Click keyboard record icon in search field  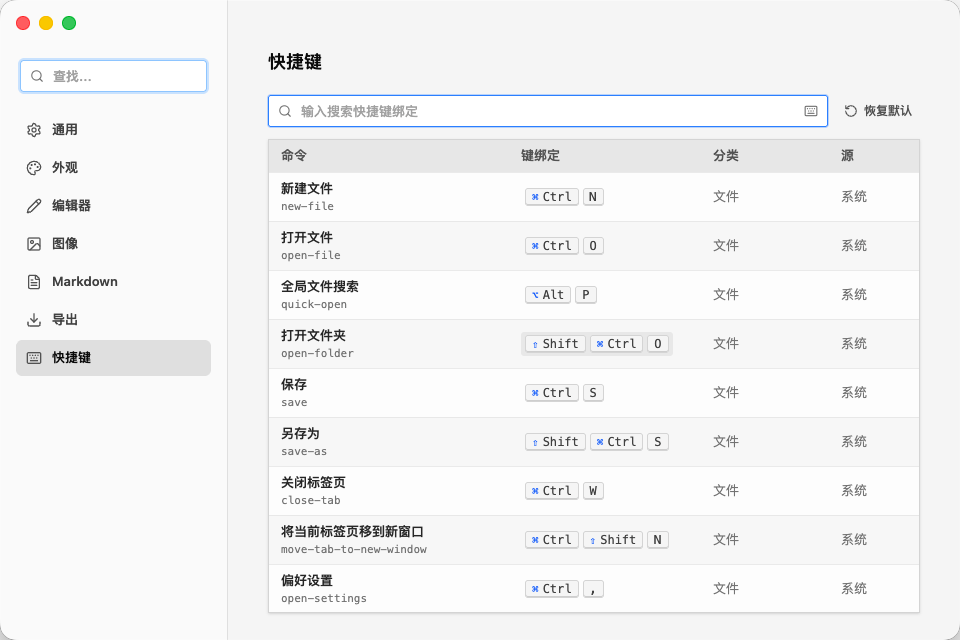pos(811,111)
